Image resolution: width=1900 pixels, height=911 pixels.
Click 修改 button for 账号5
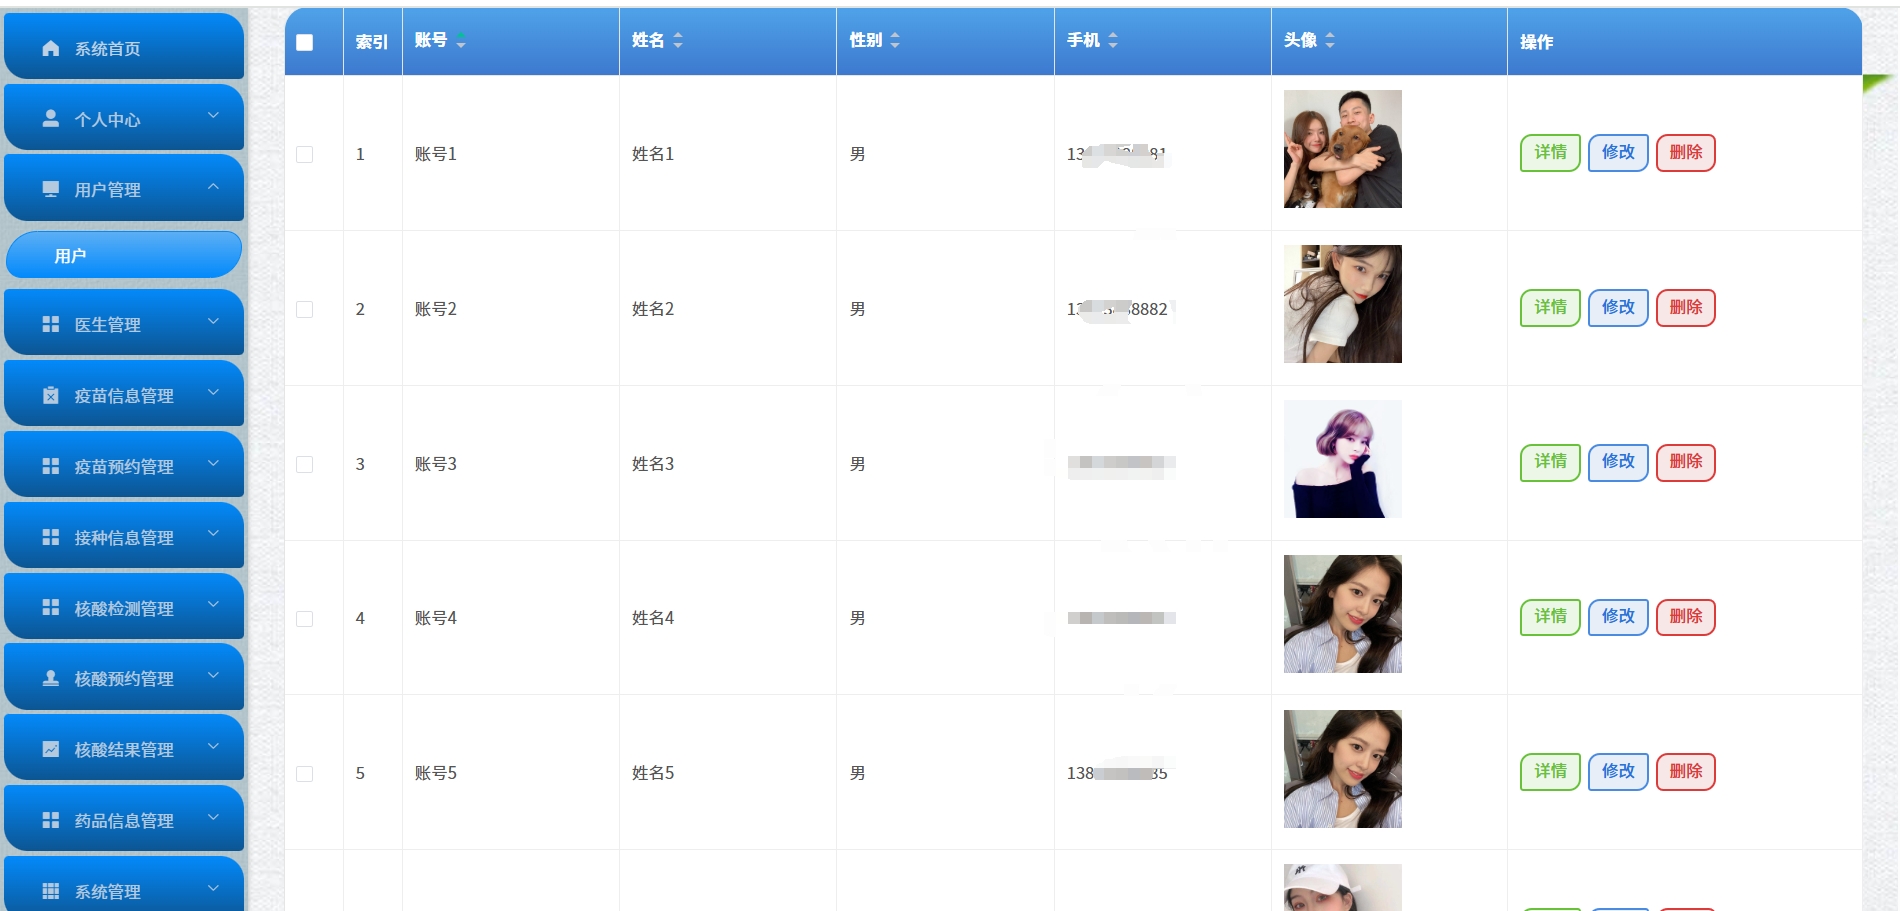1618,771
